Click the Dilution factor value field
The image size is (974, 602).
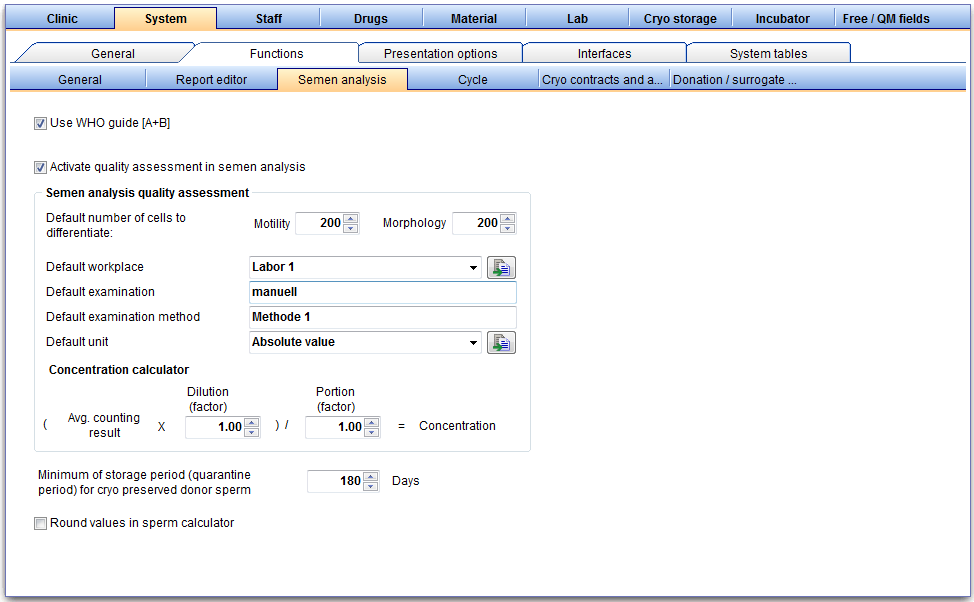pyautogui.click(x=215, y=427)
